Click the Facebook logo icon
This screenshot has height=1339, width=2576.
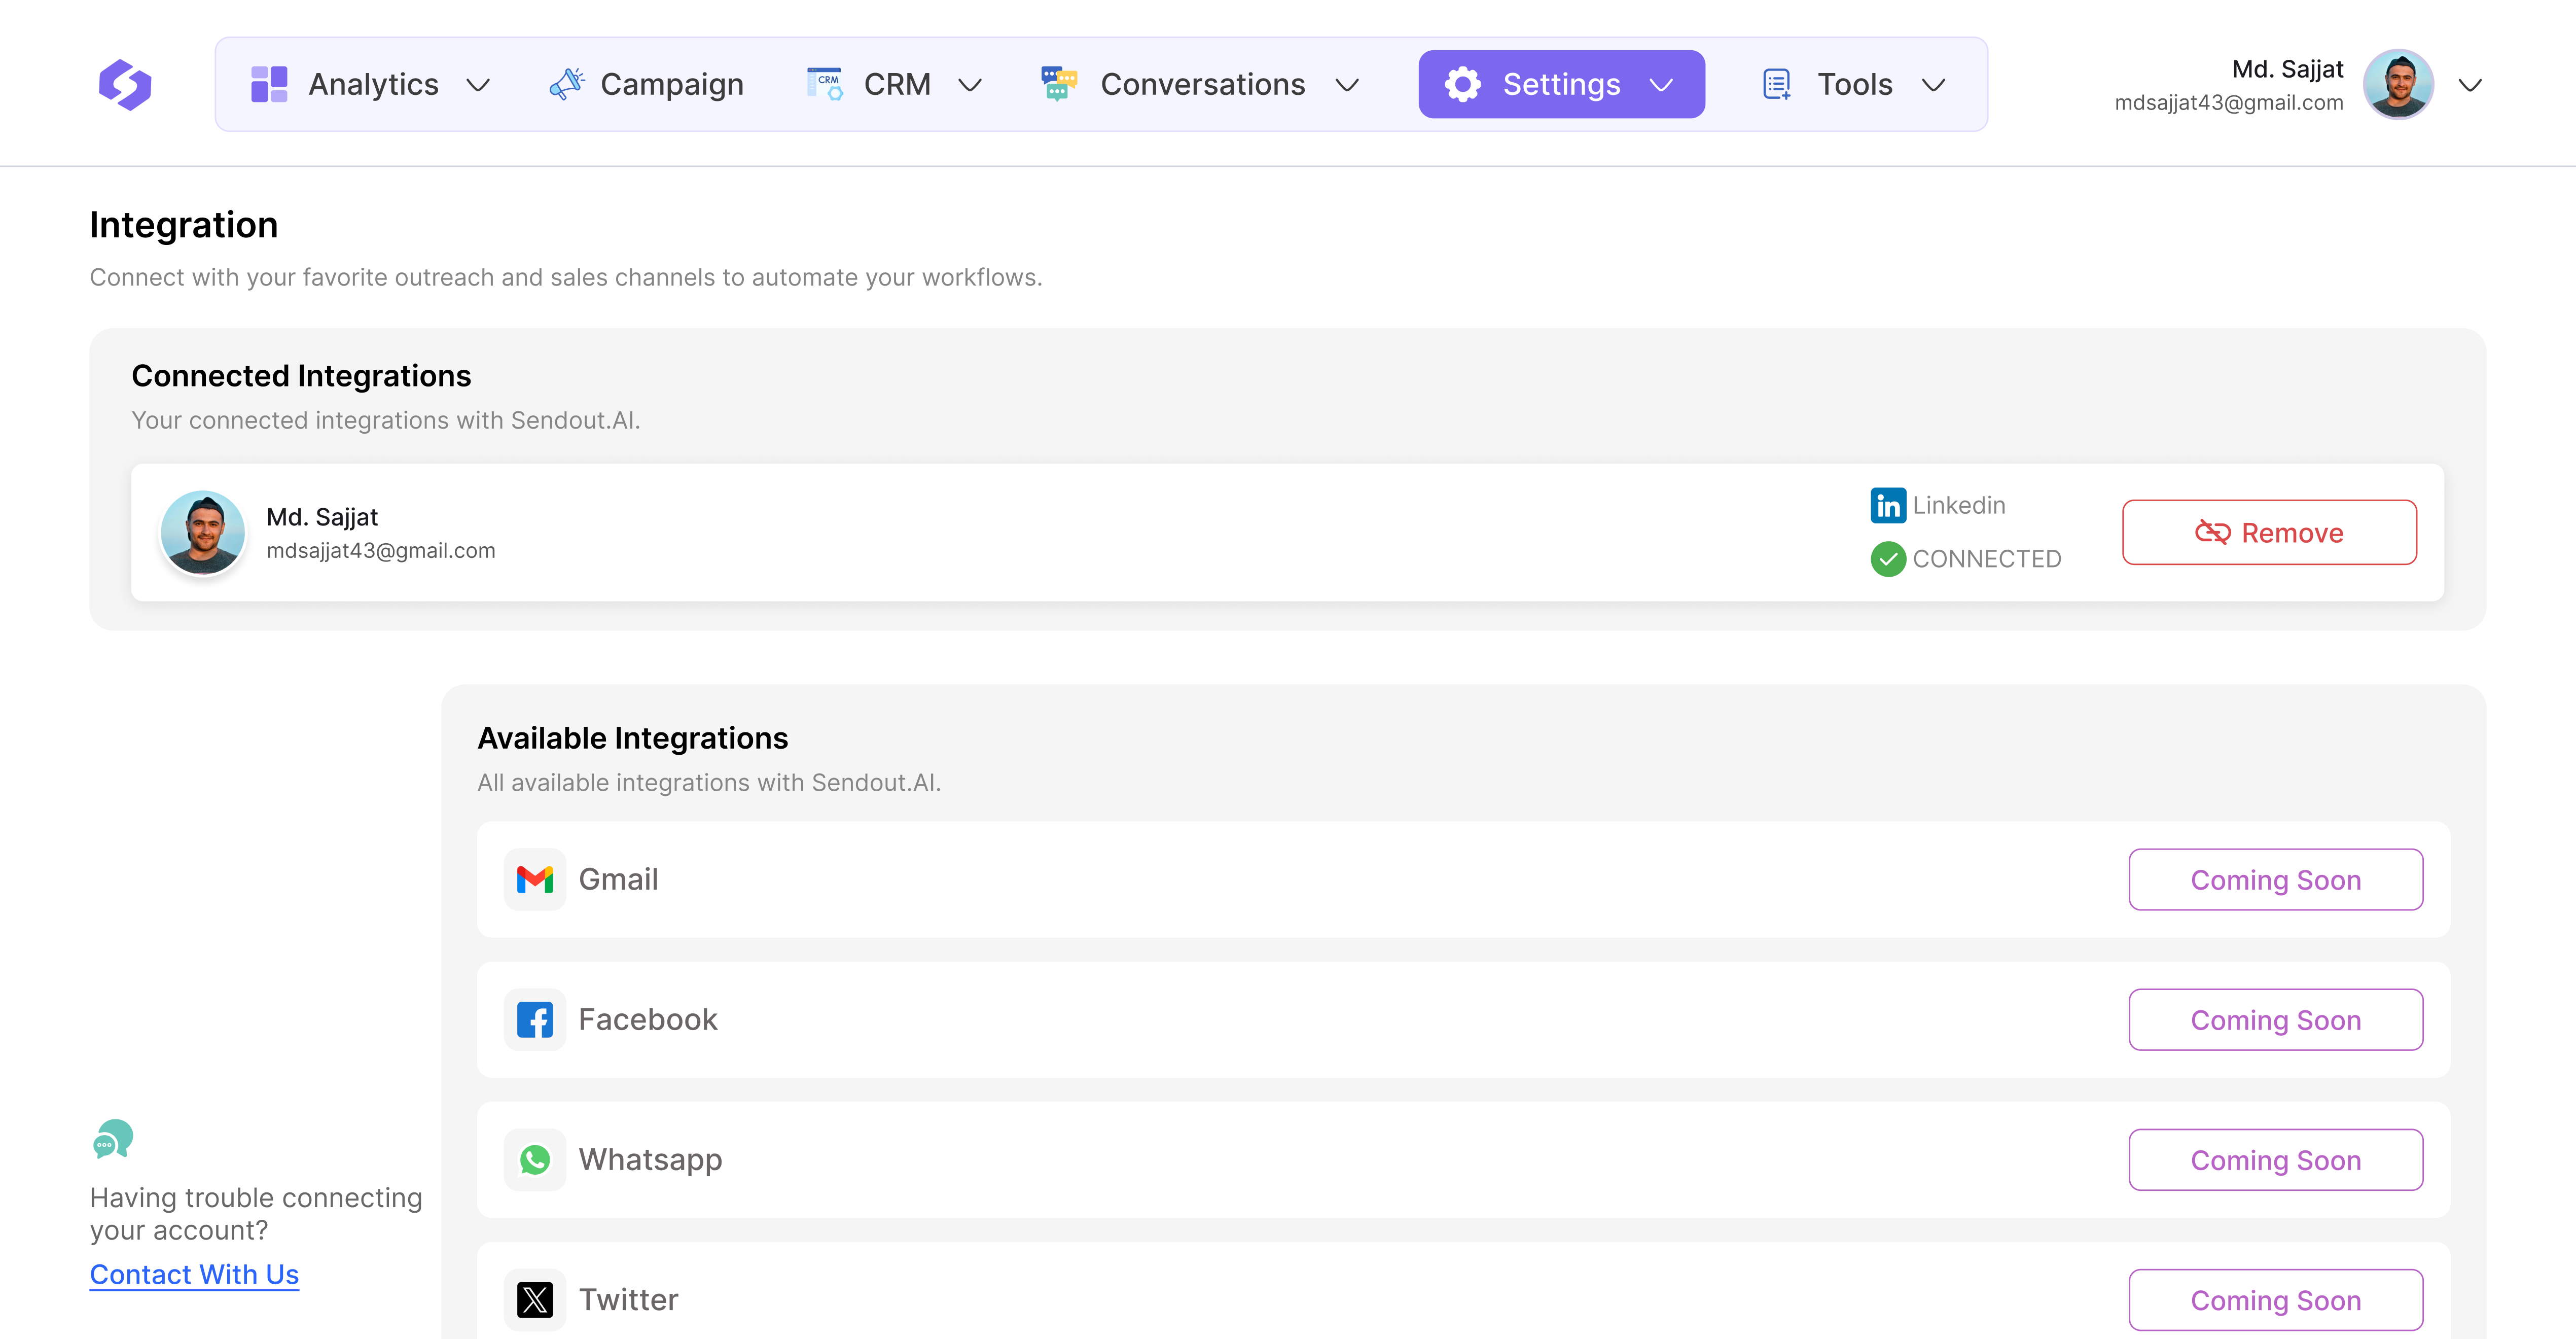tap(535, 1019)
